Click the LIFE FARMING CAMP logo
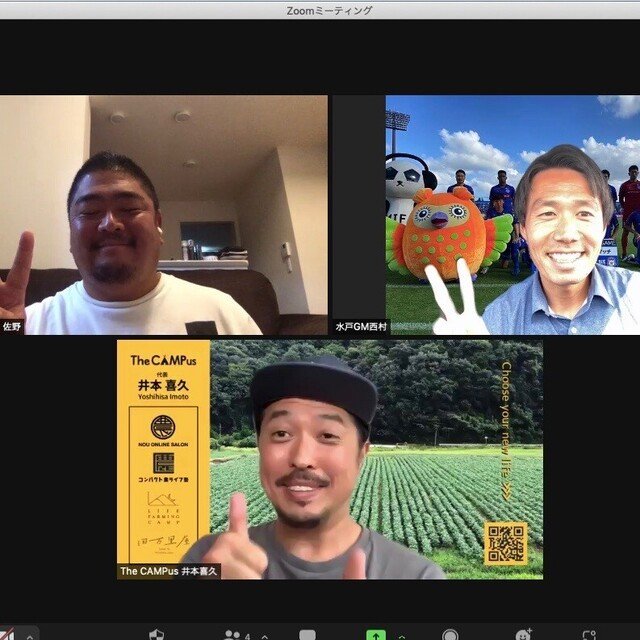 point(163,508)
